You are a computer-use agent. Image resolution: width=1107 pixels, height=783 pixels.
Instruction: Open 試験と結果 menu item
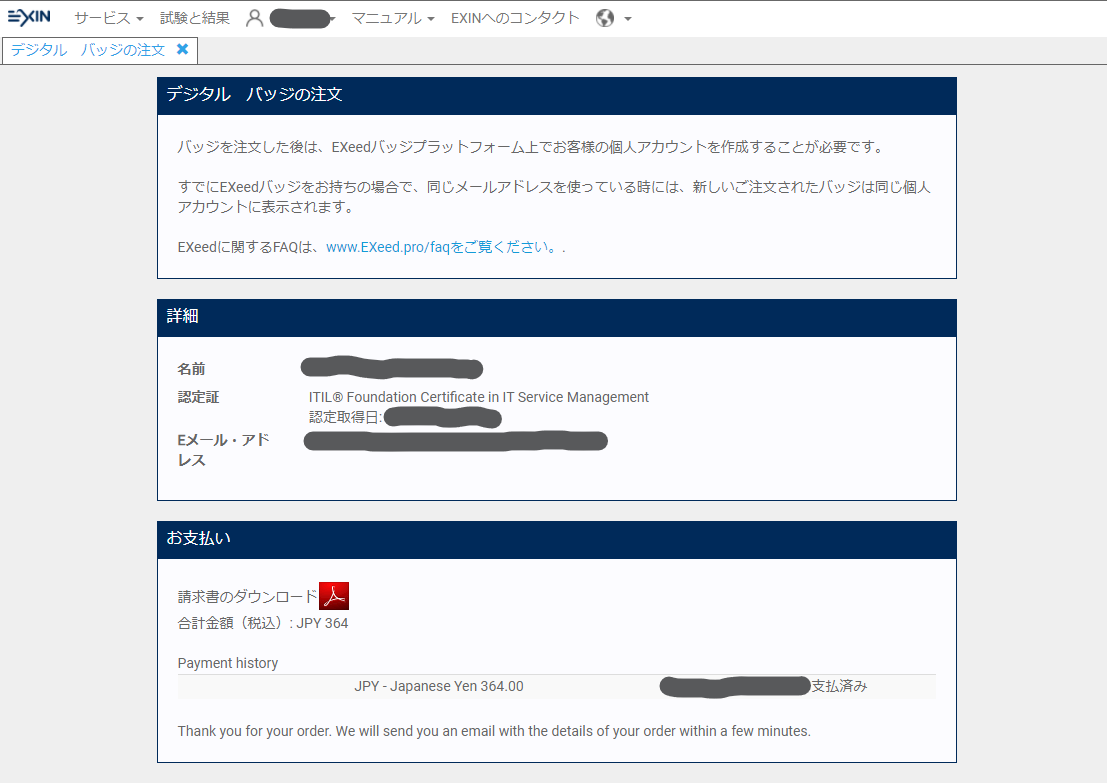pos(195,18)
